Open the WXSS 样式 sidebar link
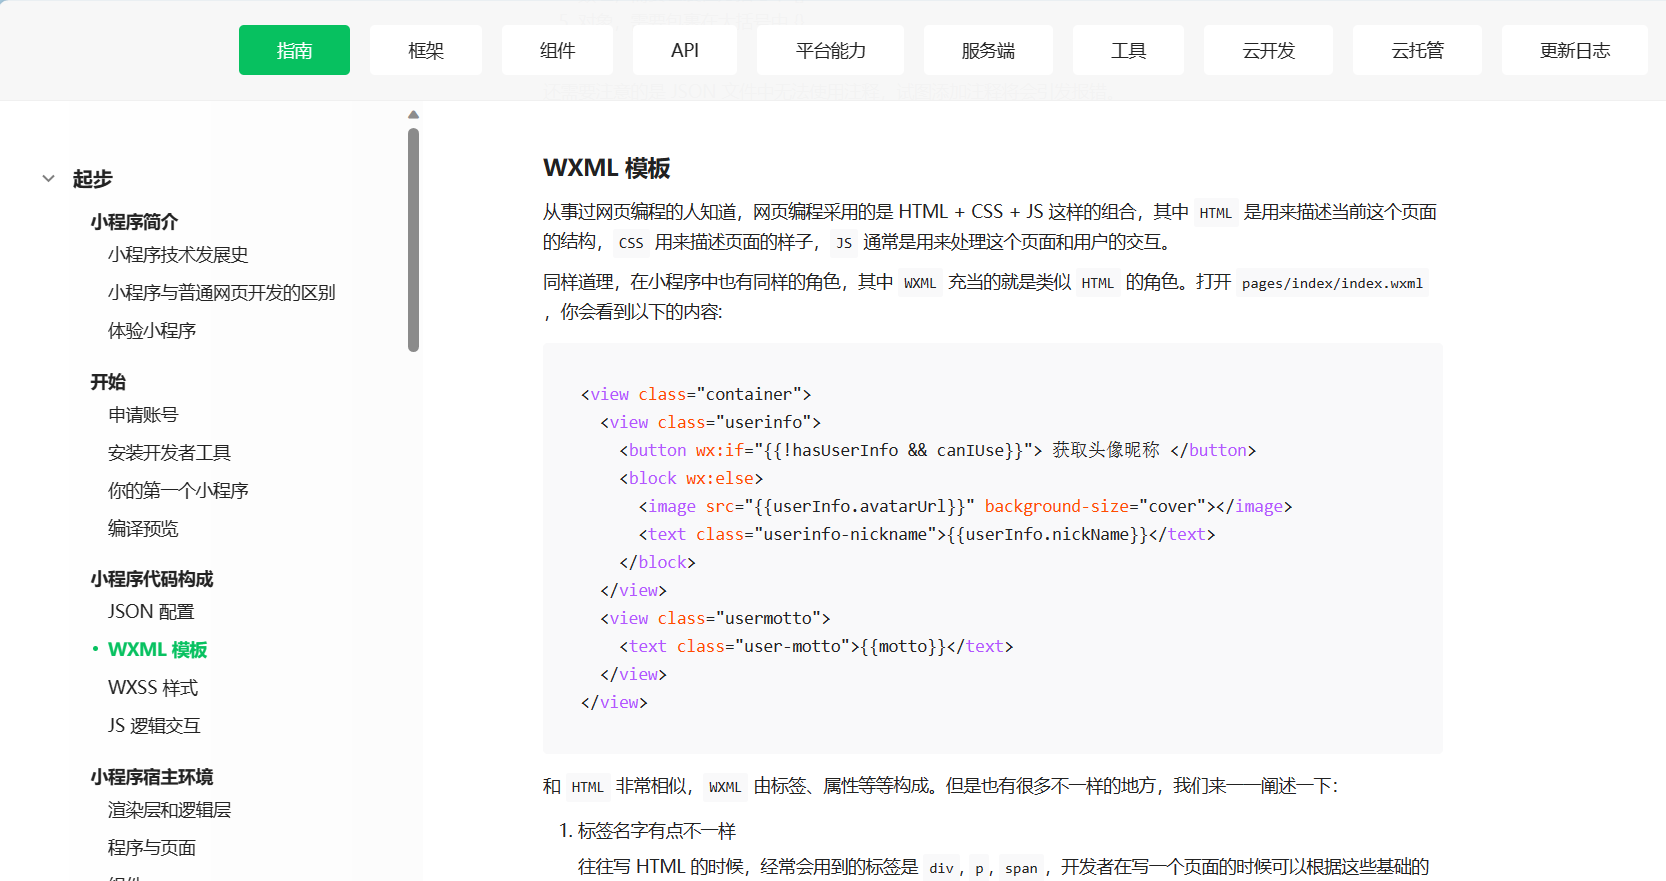 tap(153, 688)
